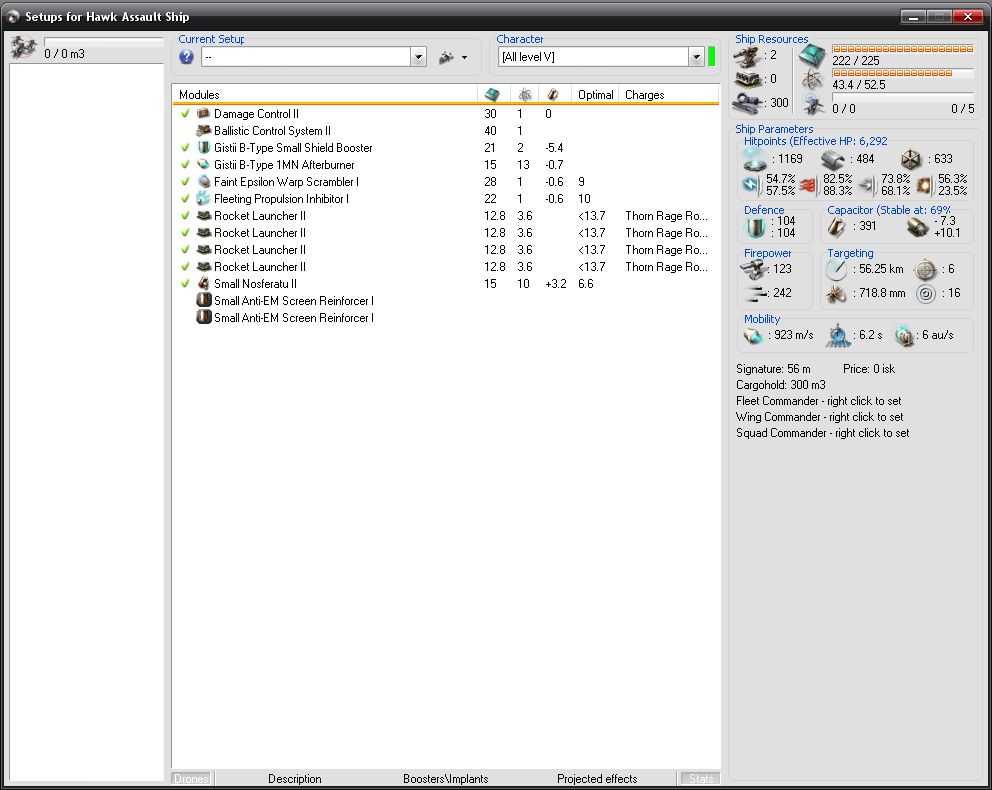Click the armor hitpoints icon beside 484
This screenshot has width=992, height=790.
(x=833, y=159)
